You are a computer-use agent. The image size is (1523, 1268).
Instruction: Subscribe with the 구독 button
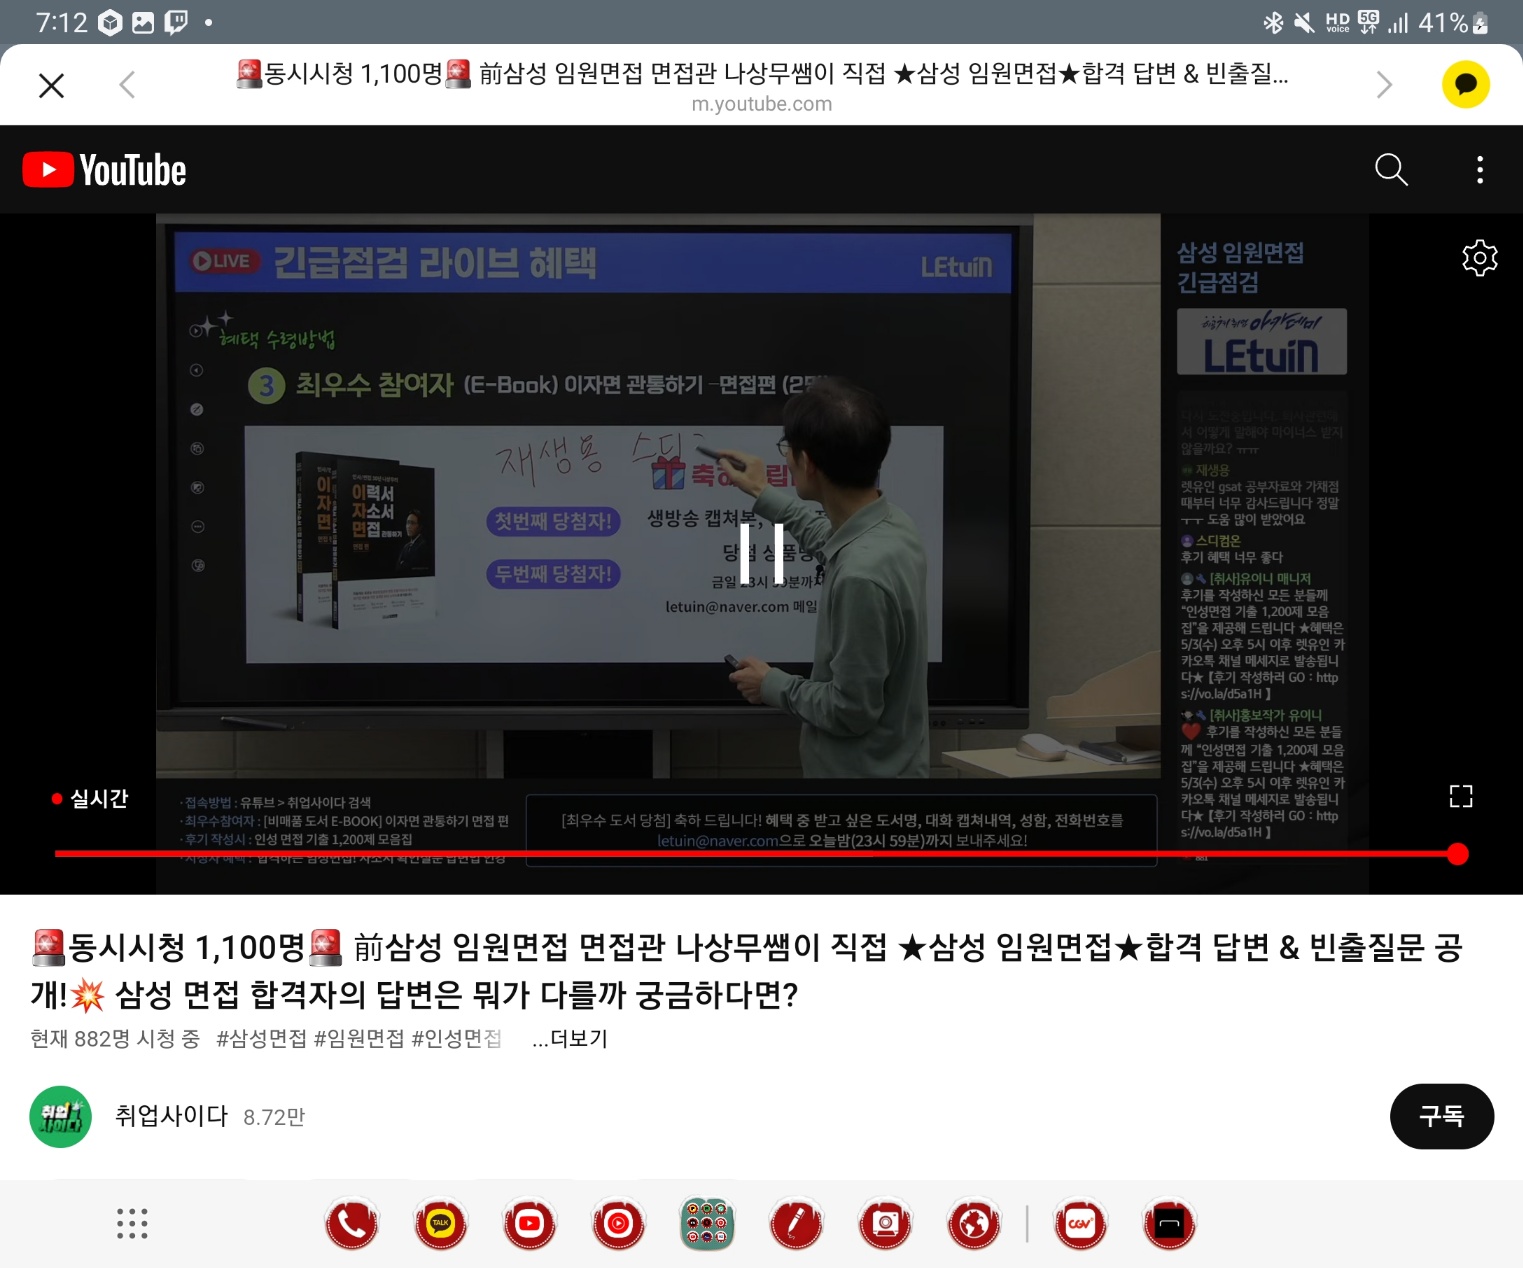point(1441,1116)
